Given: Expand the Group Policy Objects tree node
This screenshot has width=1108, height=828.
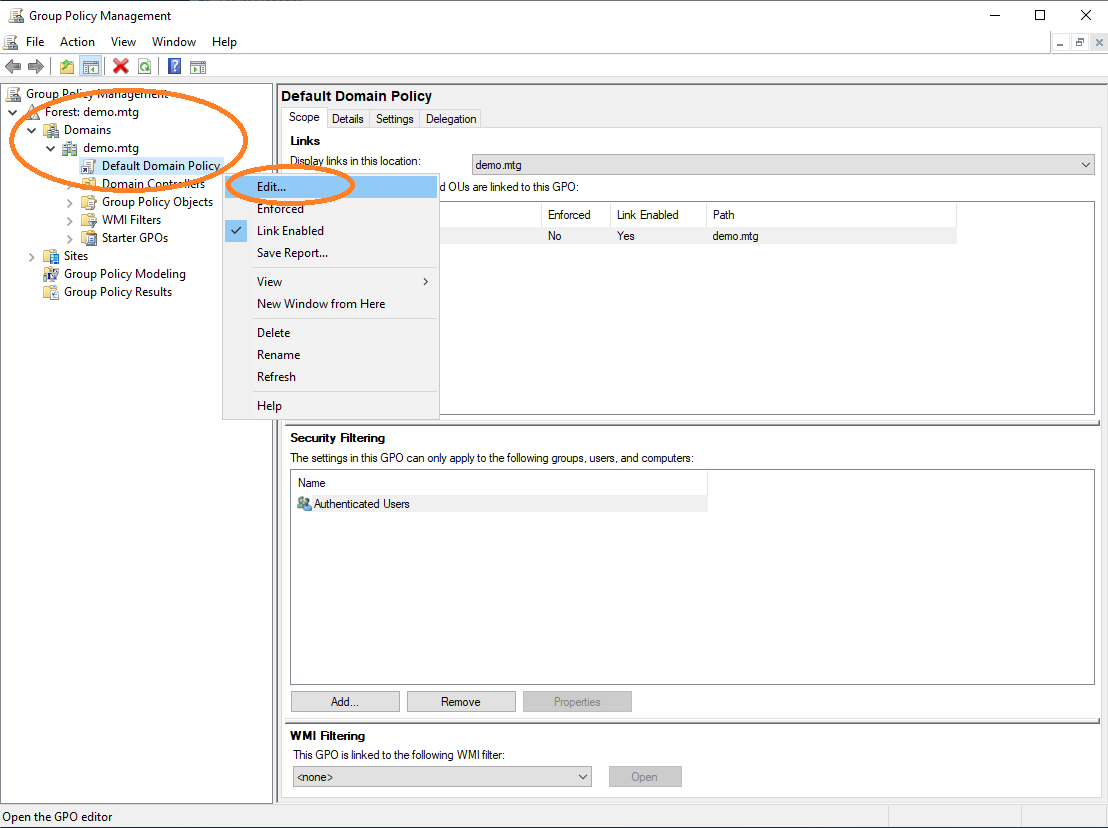Looking at the screenshot, I should pyautogui.click(x=70, y=202).
